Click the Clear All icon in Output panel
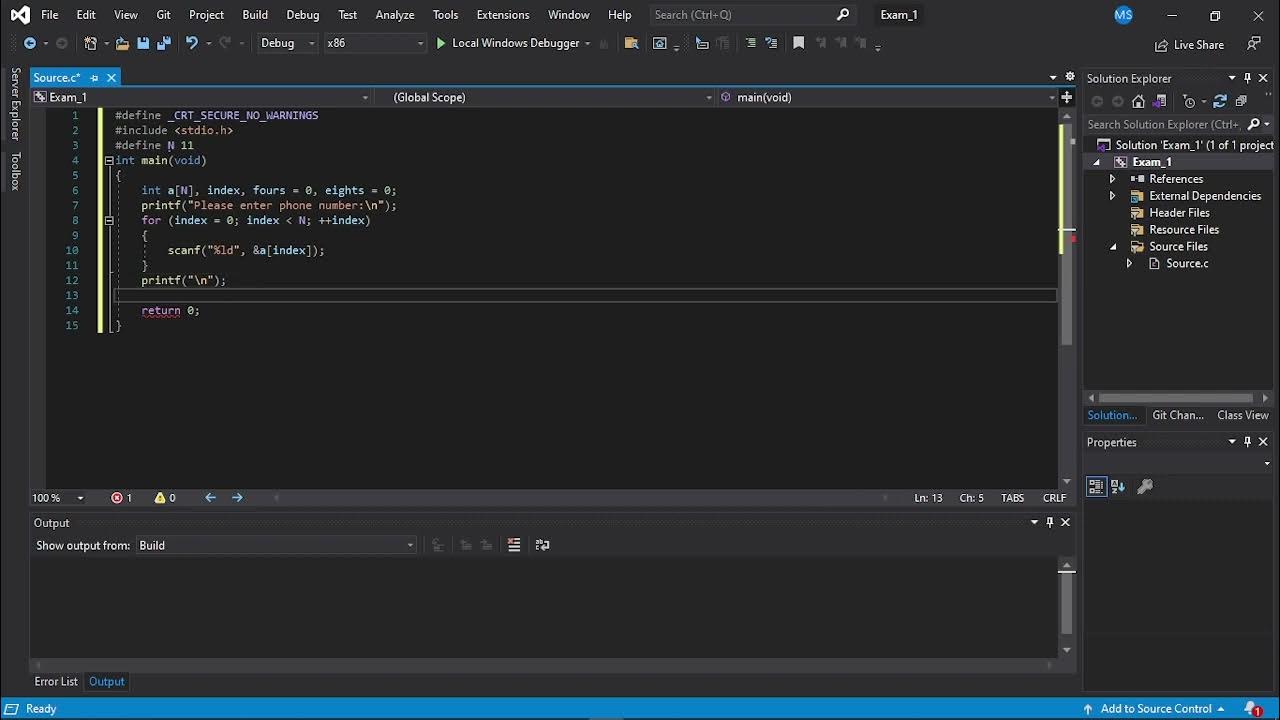Viewport: 1280px width, 720px height. (x=514, y=545)
